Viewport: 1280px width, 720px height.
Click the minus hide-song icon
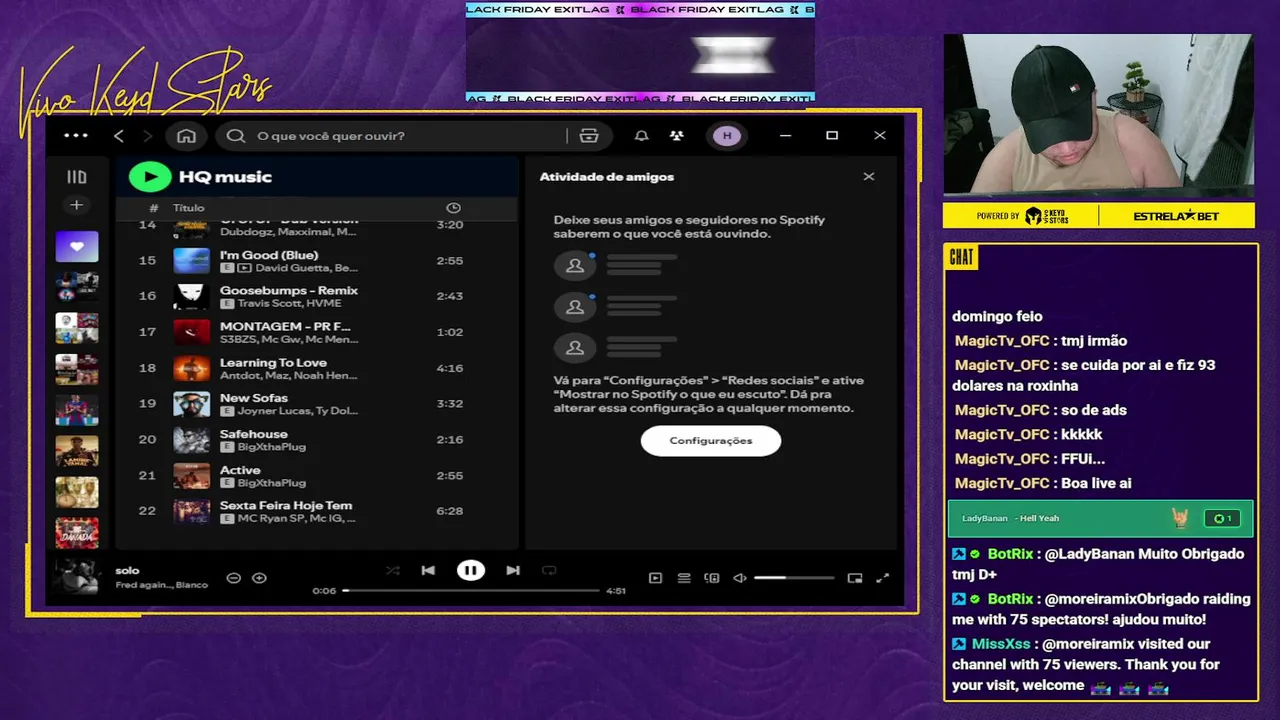coord(234,578)
